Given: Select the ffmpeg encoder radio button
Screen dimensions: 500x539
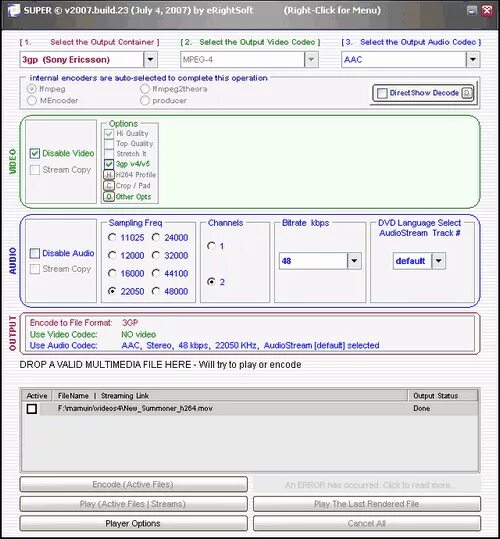Looking at the screenshot, I should tap(32, 89).
